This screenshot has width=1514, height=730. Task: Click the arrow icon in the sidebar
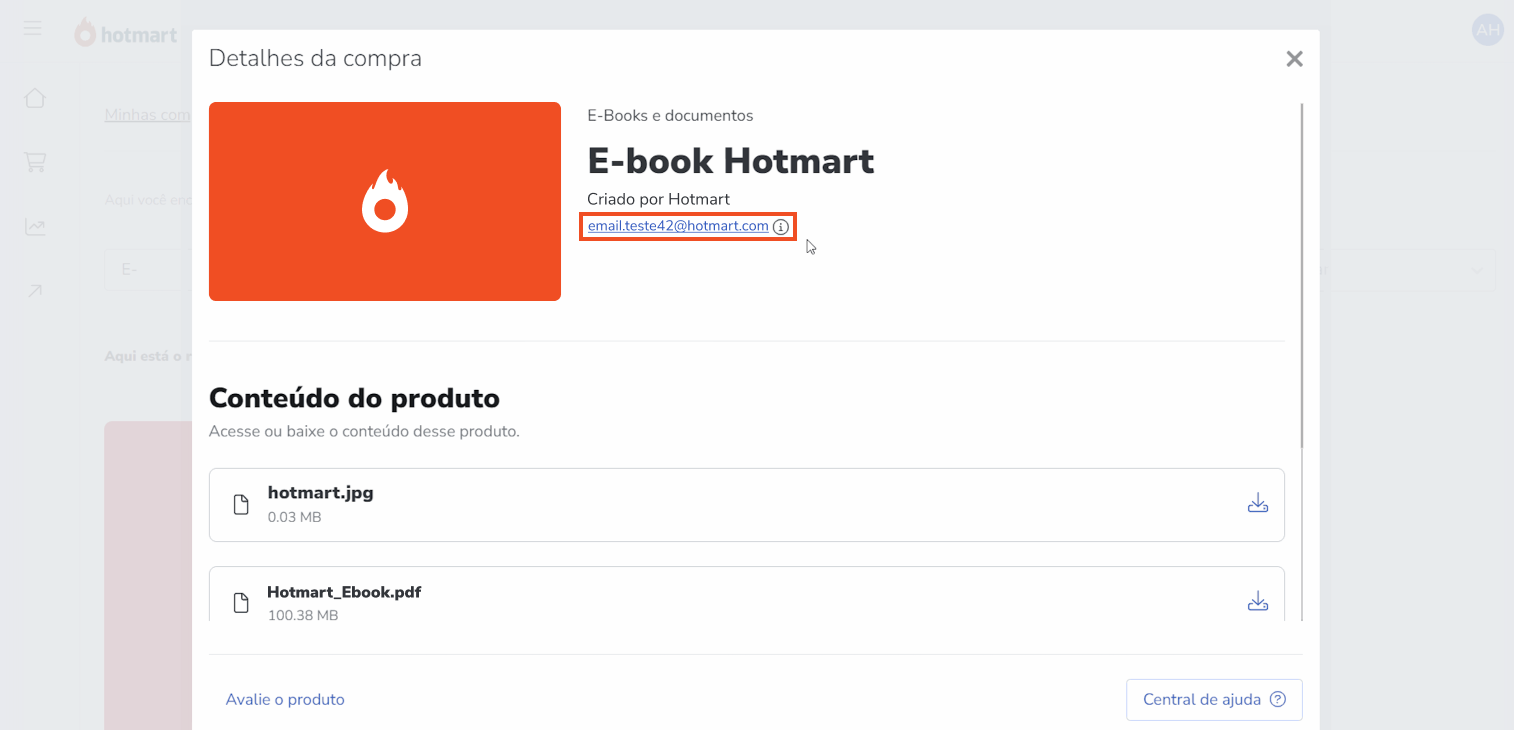pyautogui.click(x=35, y=291)
